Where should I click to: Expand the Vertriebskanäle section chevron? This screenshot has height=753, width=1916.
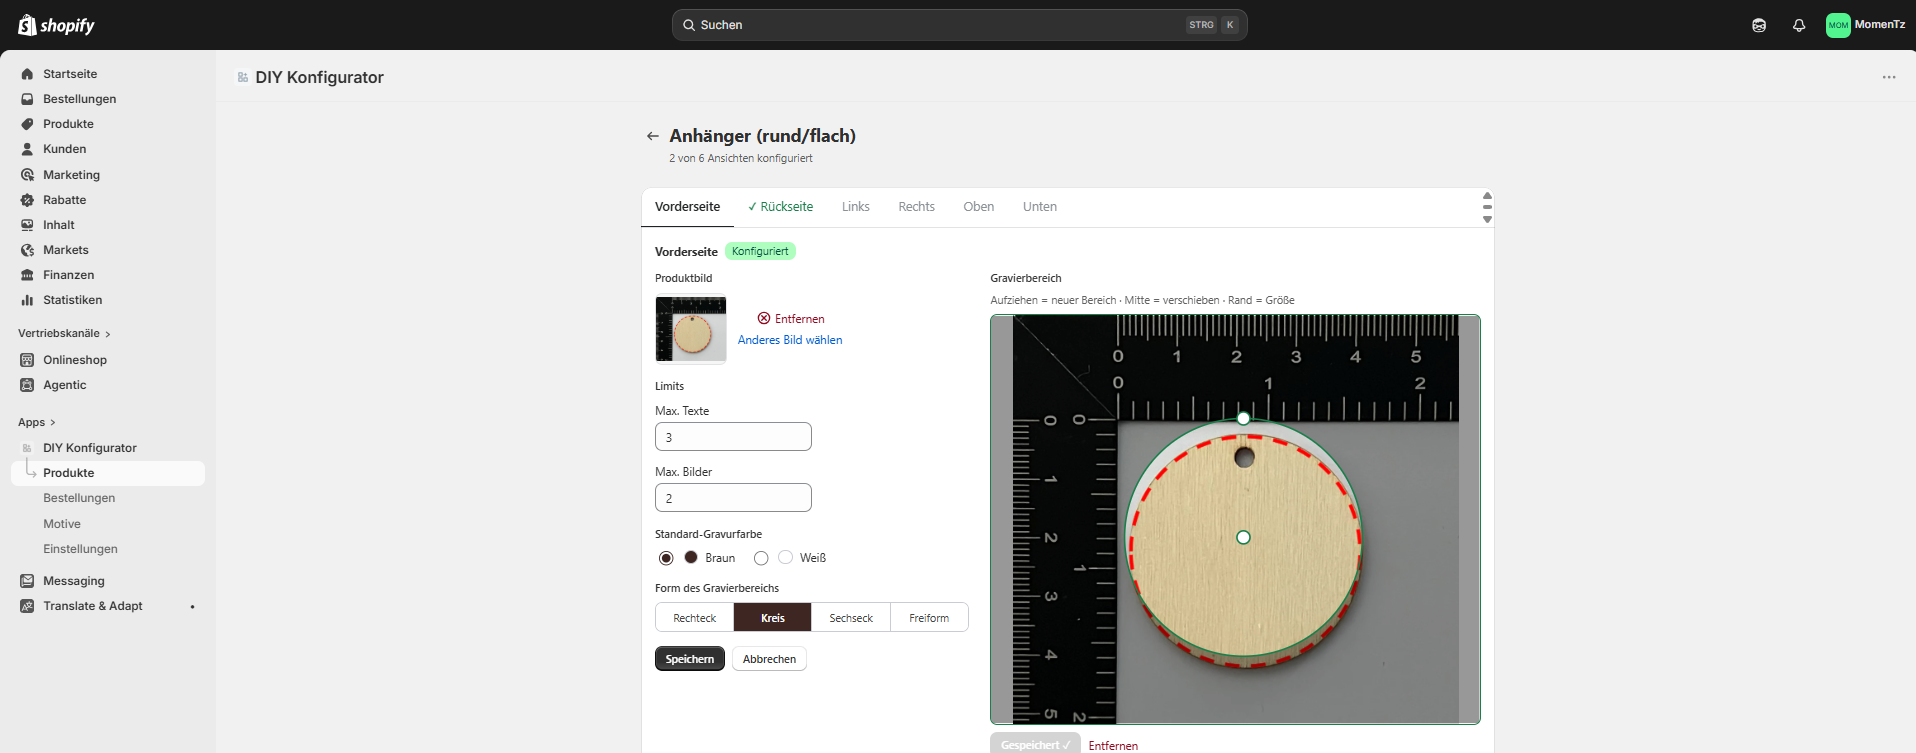coord(108,334)
